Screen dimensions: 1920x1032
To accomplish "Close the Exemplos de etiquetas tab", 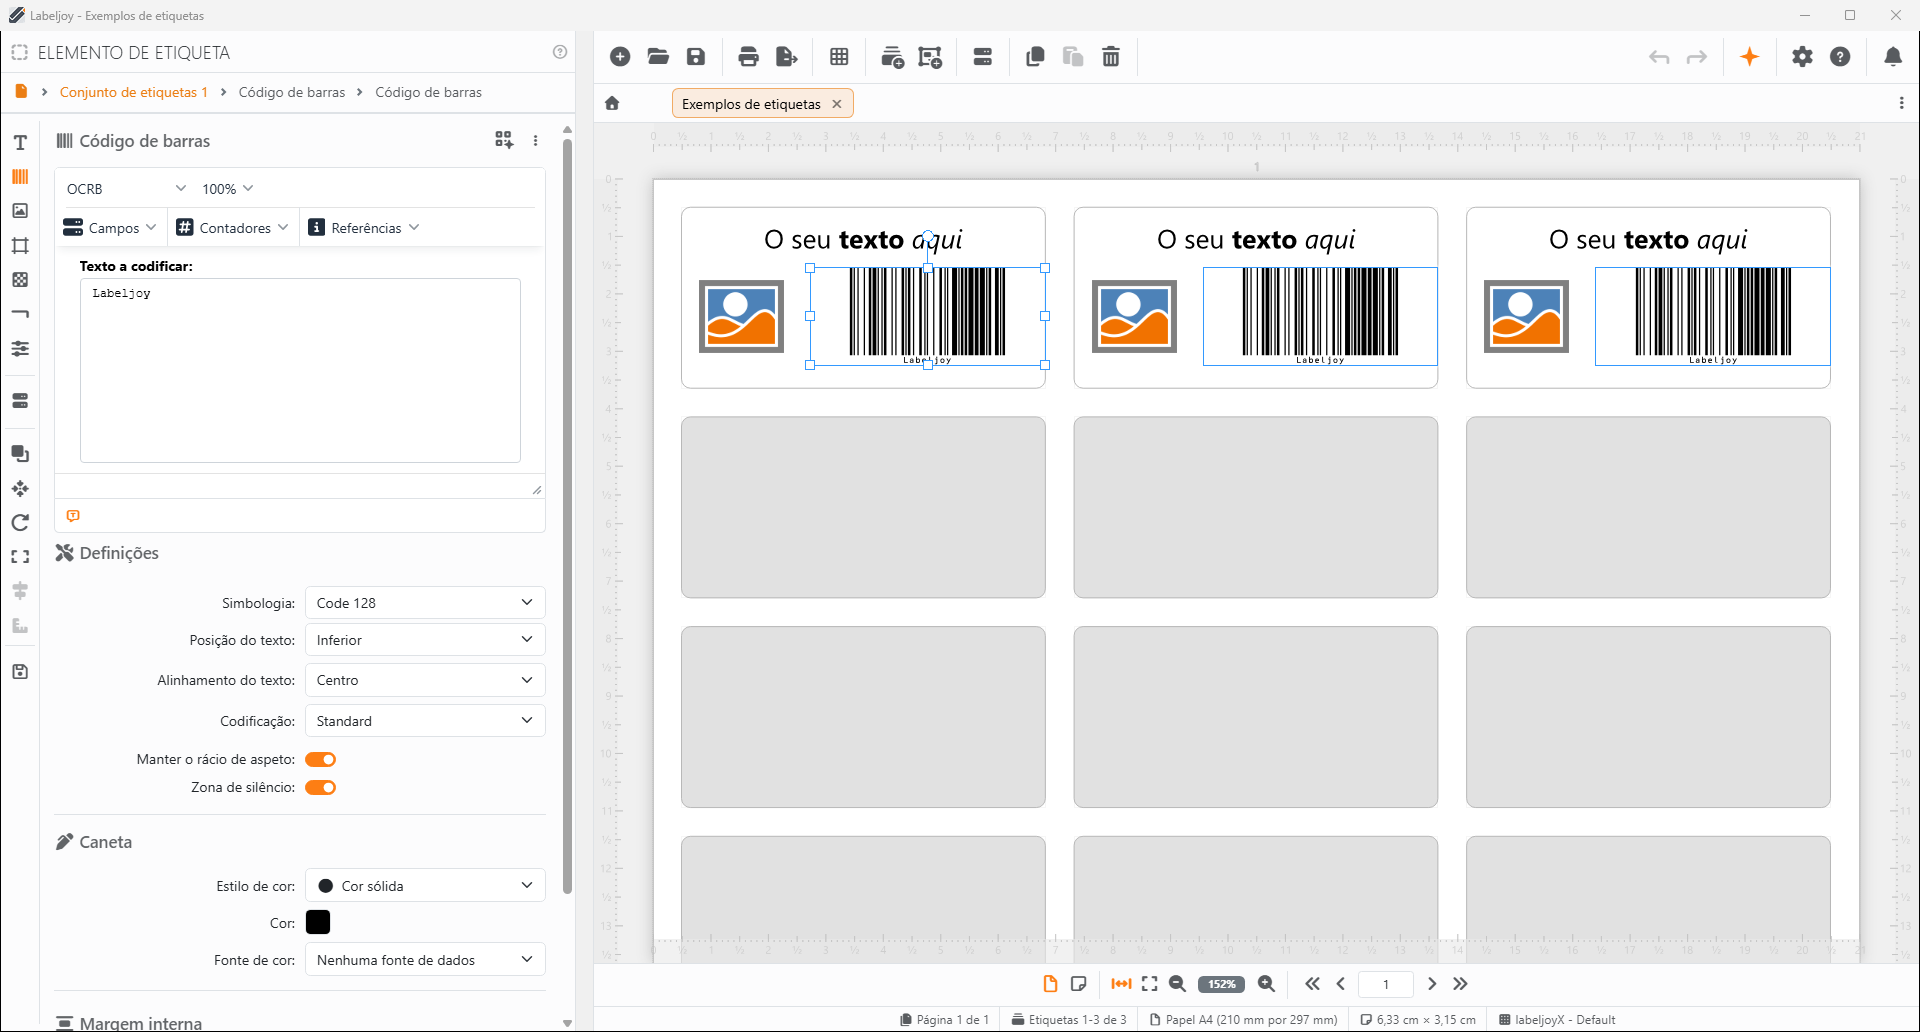I will [x=837, y=104].
